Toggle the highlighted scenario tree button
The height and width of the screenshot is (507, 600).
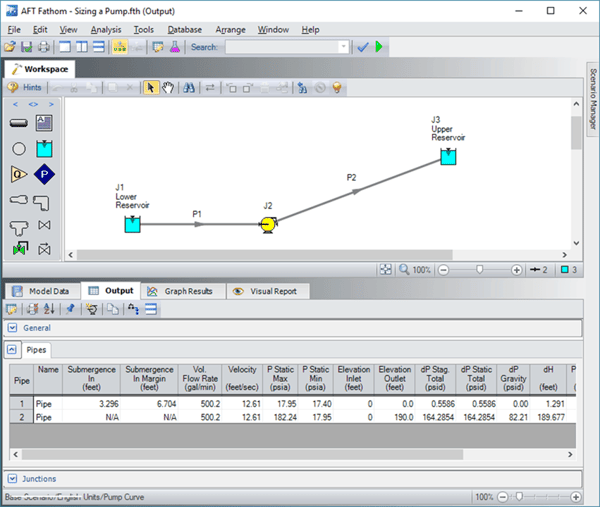pos(120,47)
